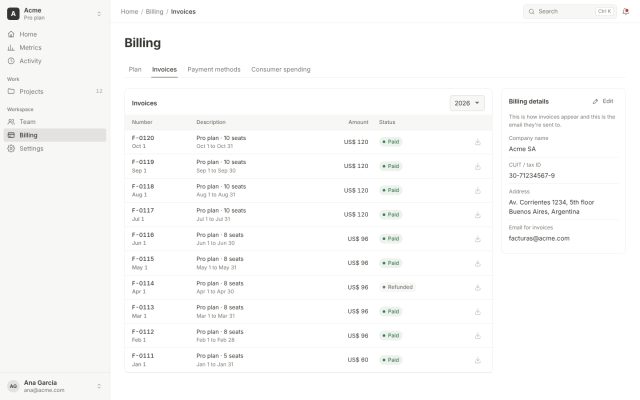Viewport: 640px width, 400px height.
Task: Download refunded invoice F-0114
Action: point(478,287)
